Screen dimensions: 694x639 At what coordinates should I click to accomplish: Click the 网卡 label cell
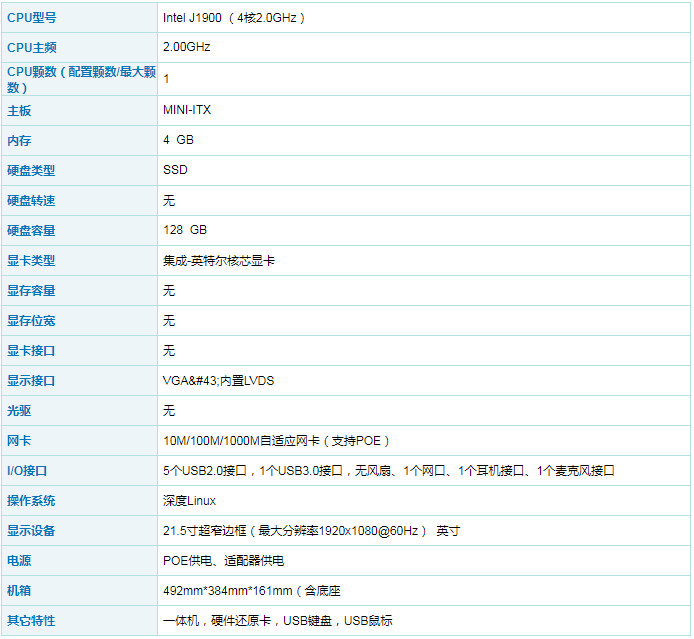pos(19,440)
